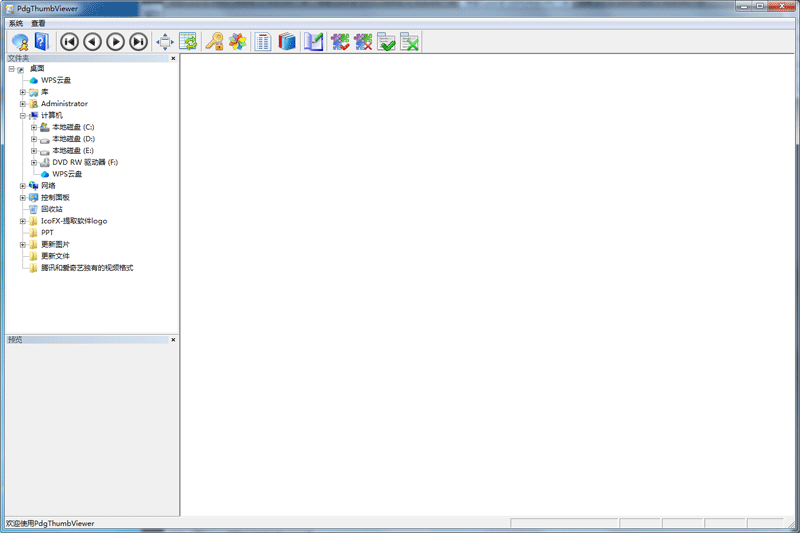The width and height of the screenshot is (800, 533).
Task: Select the 回收站 tree item
Action: point(52,209)
